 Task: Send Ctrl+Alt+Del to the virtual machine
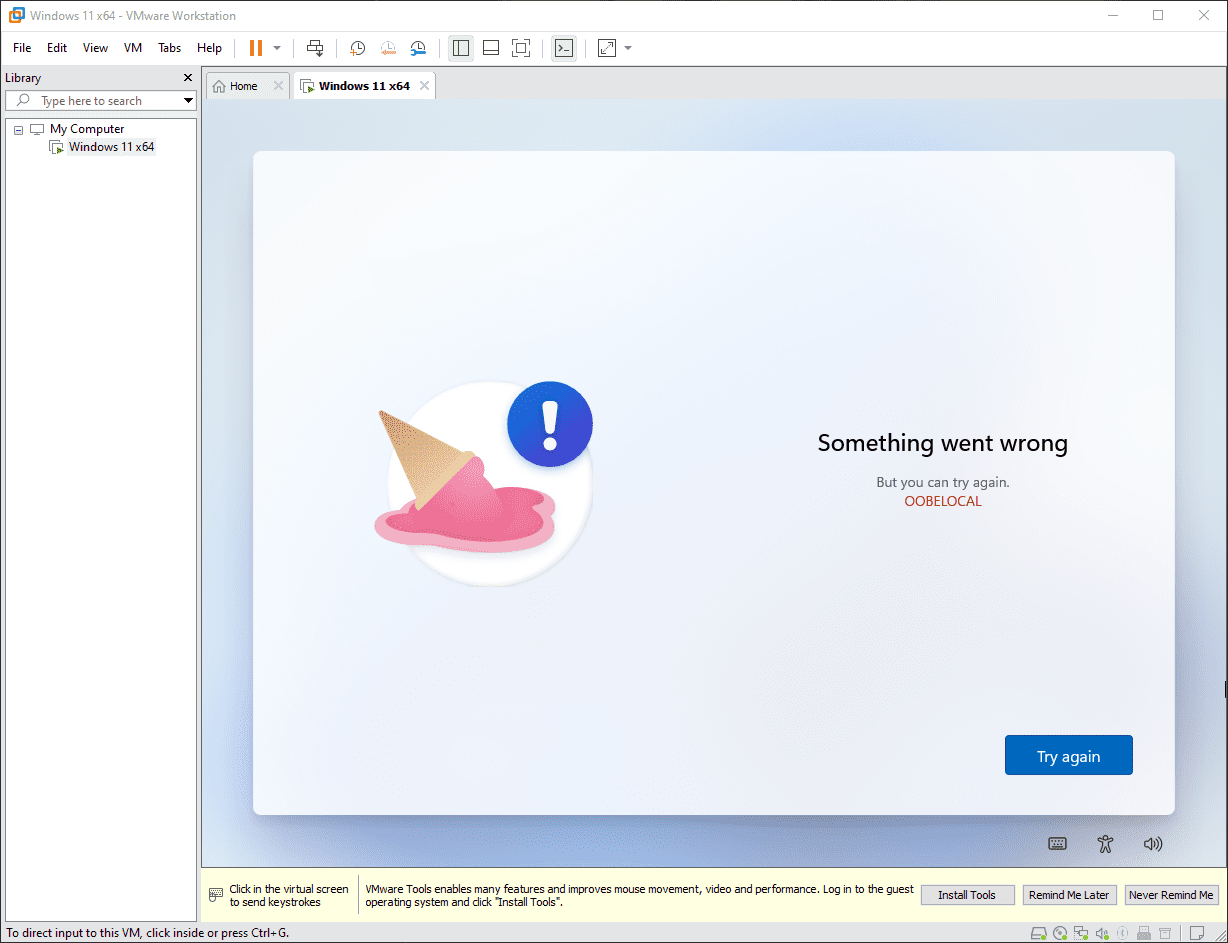tap(315, 48)
